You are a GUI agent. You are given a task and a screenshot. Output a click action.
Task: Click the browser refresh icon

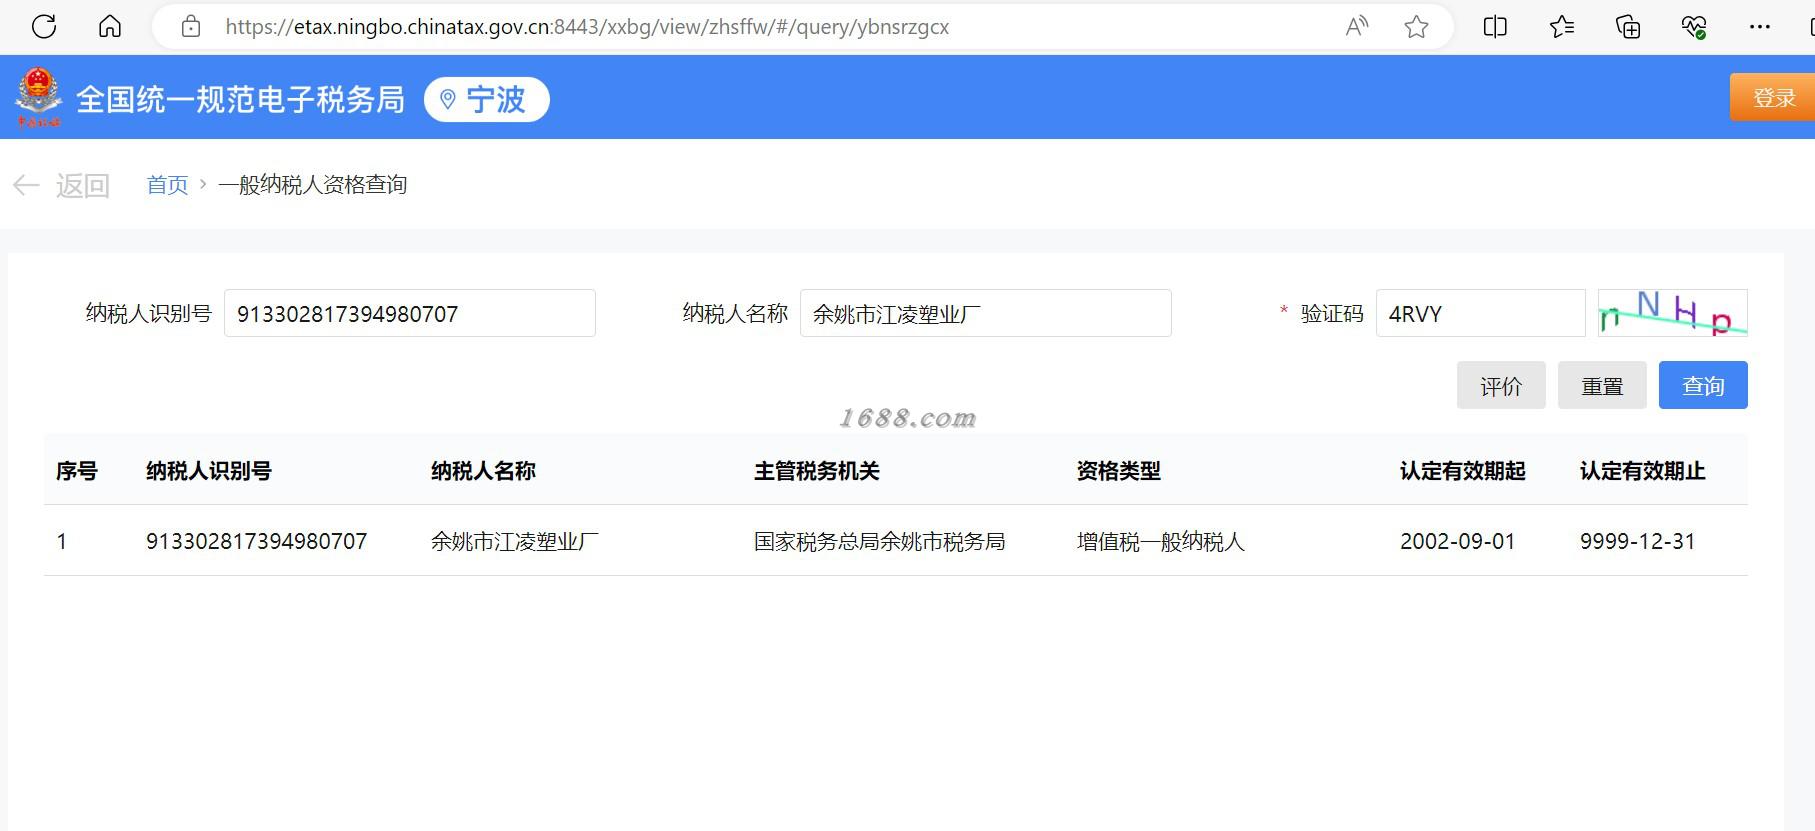point(44,27)
